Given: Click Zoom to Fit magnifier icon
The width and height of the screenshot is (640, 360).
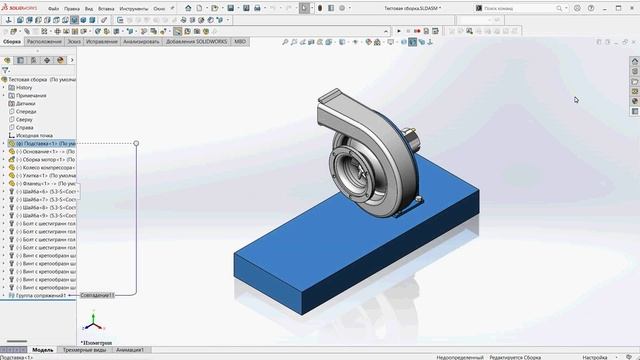Looking at the screenshot, I should click(285, 42).
